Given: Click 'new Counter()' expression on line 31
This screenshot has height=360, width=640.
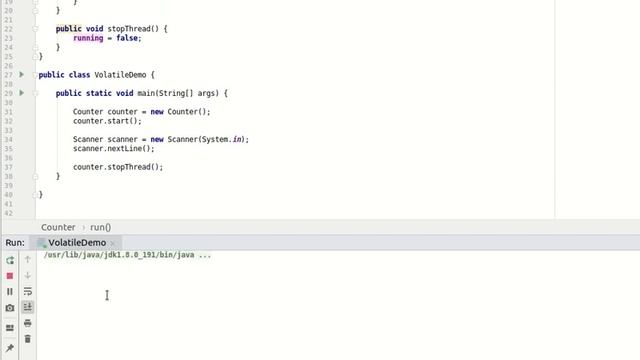Looking at the screenshot, I should click(x=178, y=112).
